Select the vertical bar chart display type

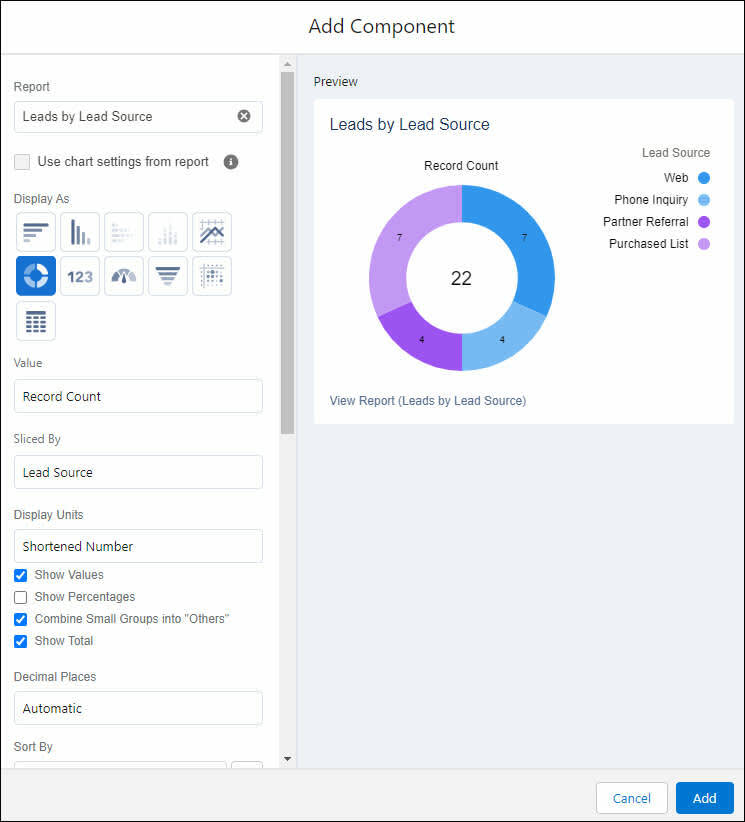point(80,232)
